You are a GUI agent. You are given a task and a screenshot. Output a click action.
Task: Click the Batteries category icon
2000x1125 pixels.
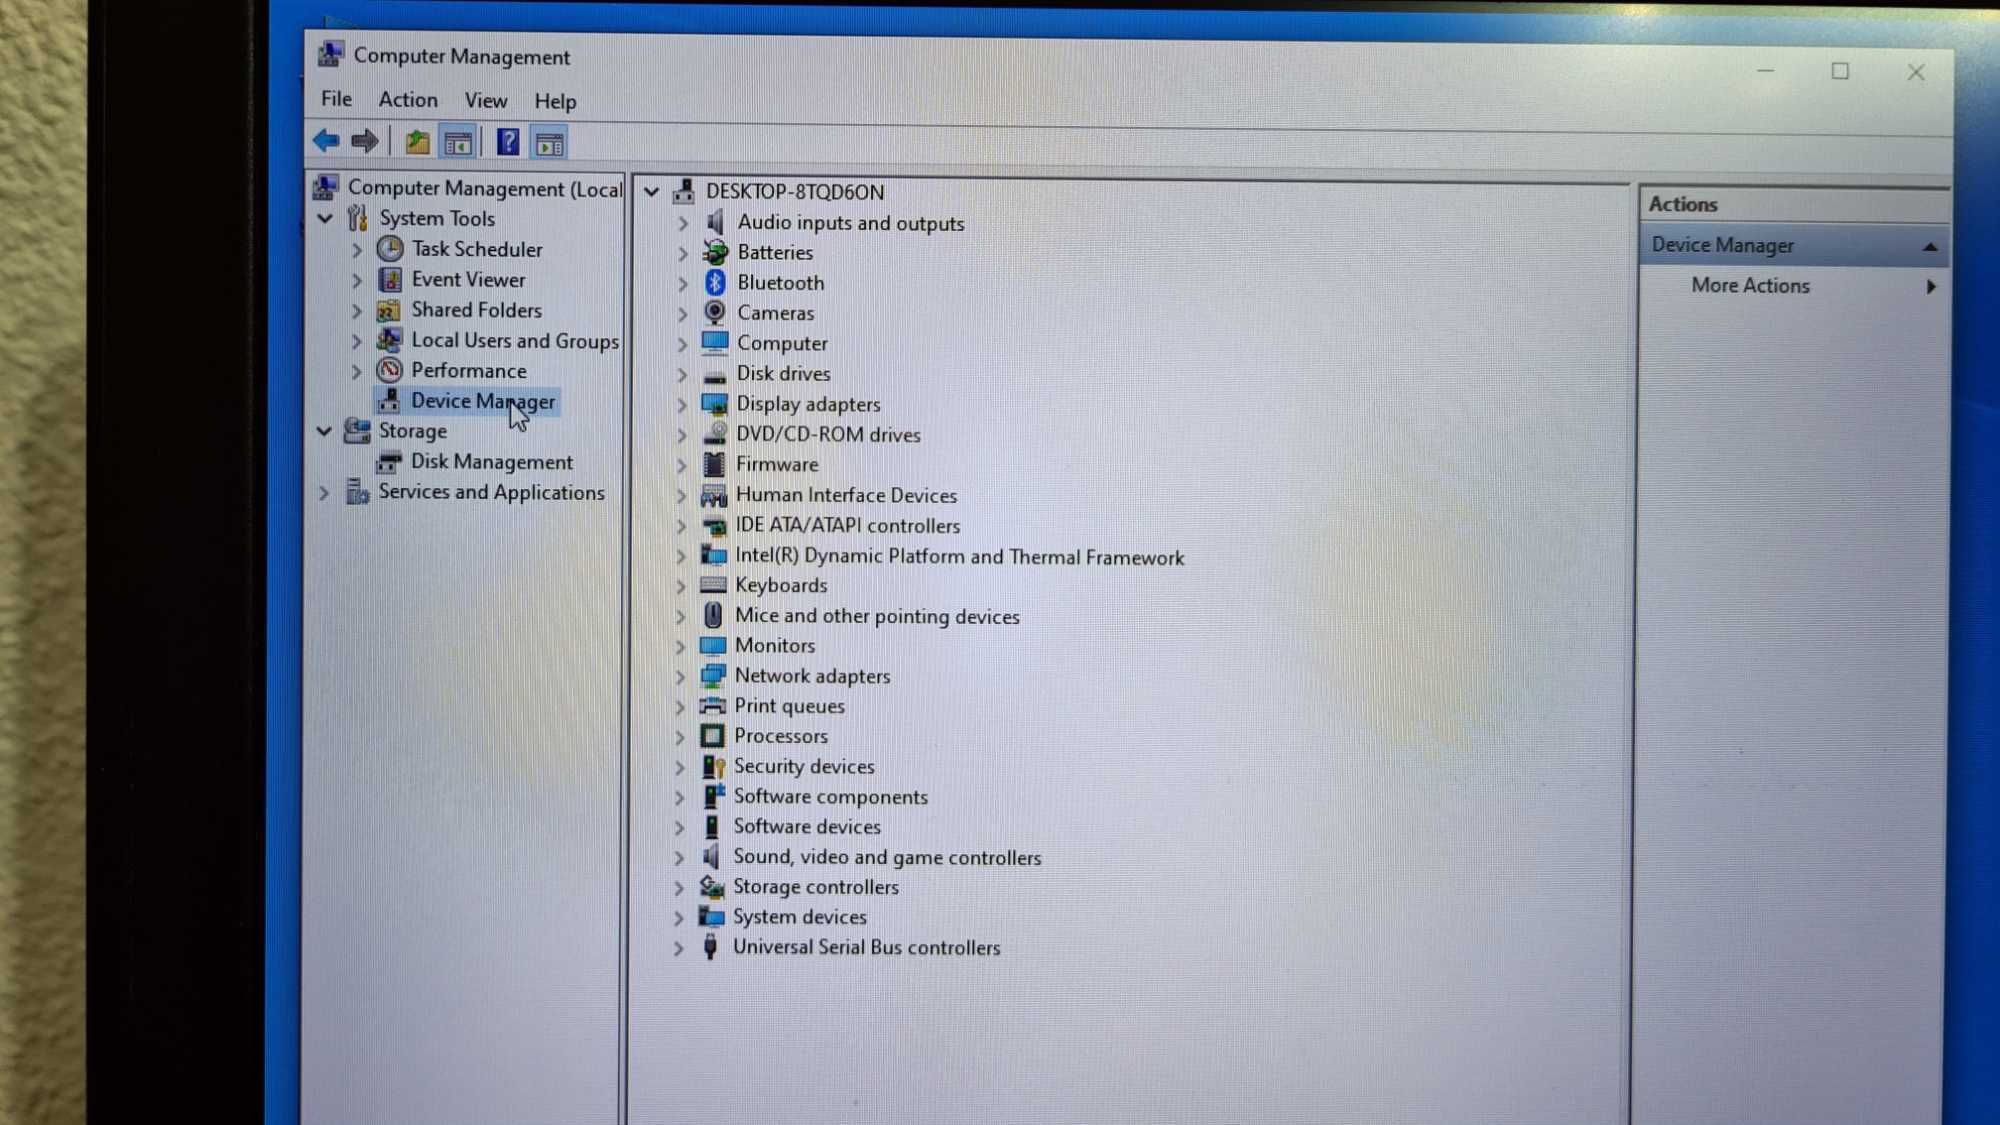click(x=715, y=253)
